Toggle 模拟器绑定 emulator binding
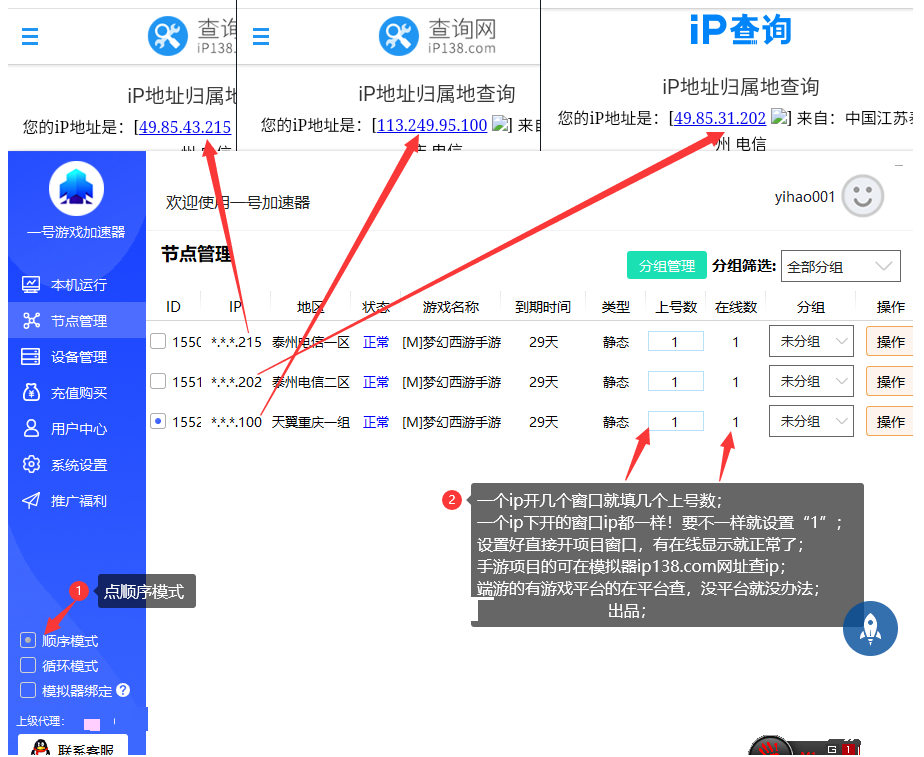 click(x=28, y=690)
